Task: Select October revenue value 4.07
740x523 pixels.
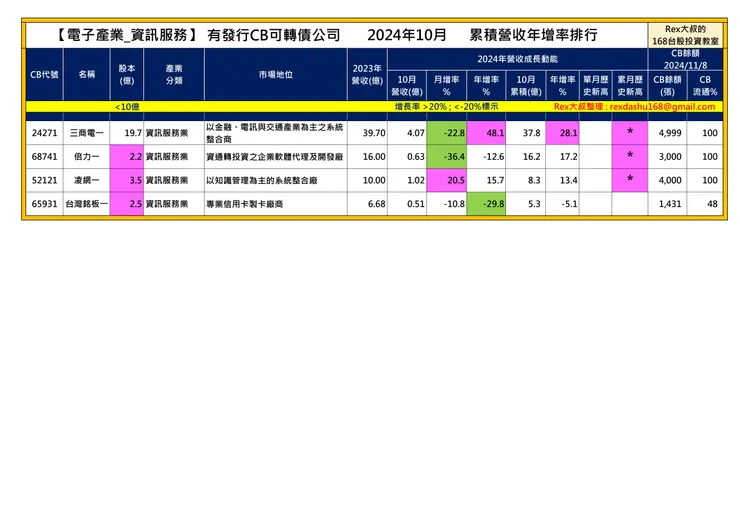Action: (x=416, y=133)
